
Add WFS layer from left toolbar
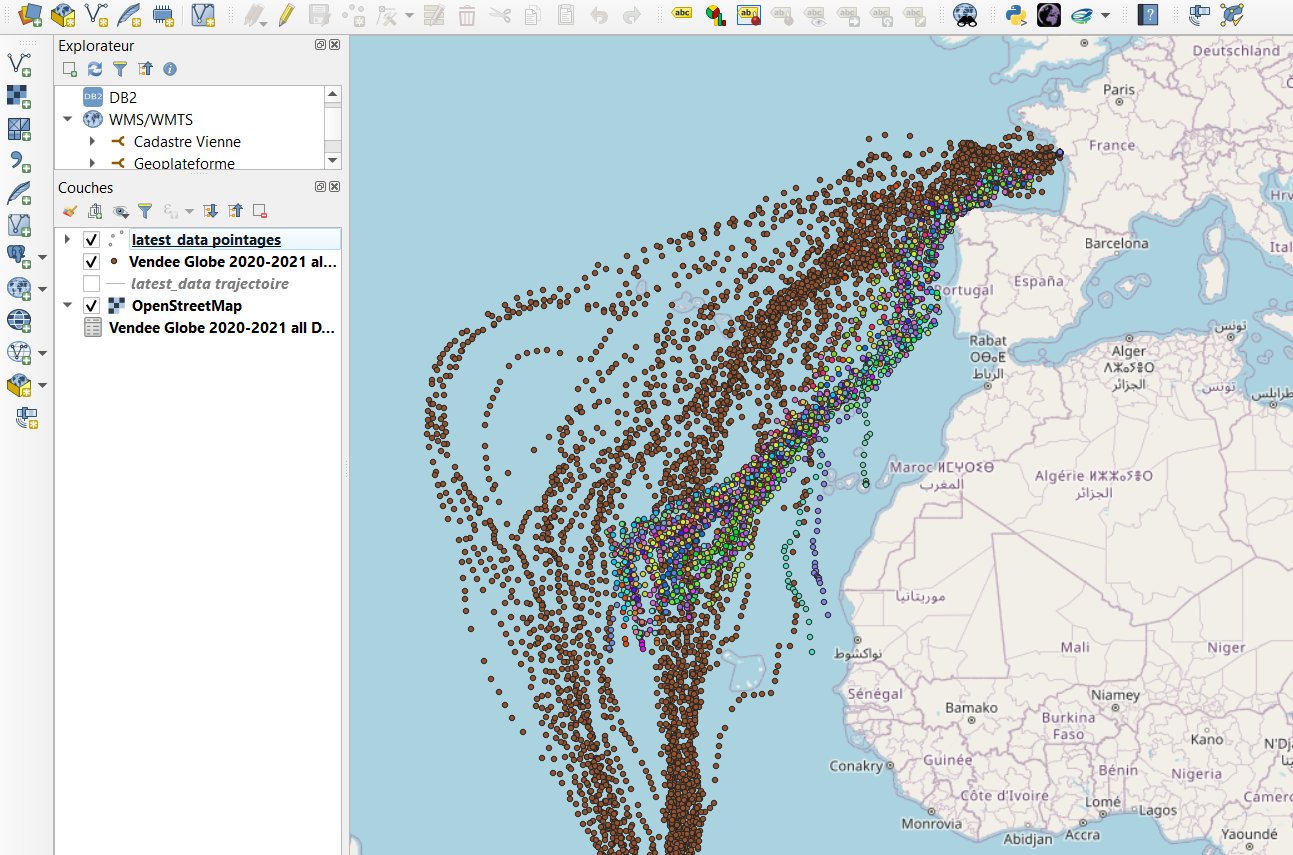point(18,352)
